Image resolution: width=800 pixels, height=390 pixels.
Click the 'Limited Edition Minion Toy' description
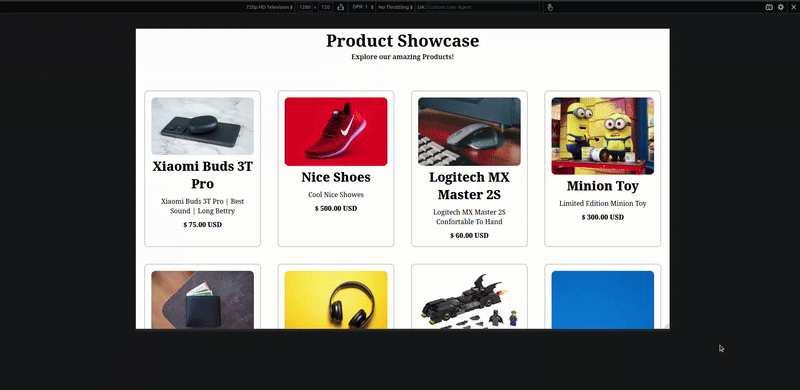coord(603,204)
